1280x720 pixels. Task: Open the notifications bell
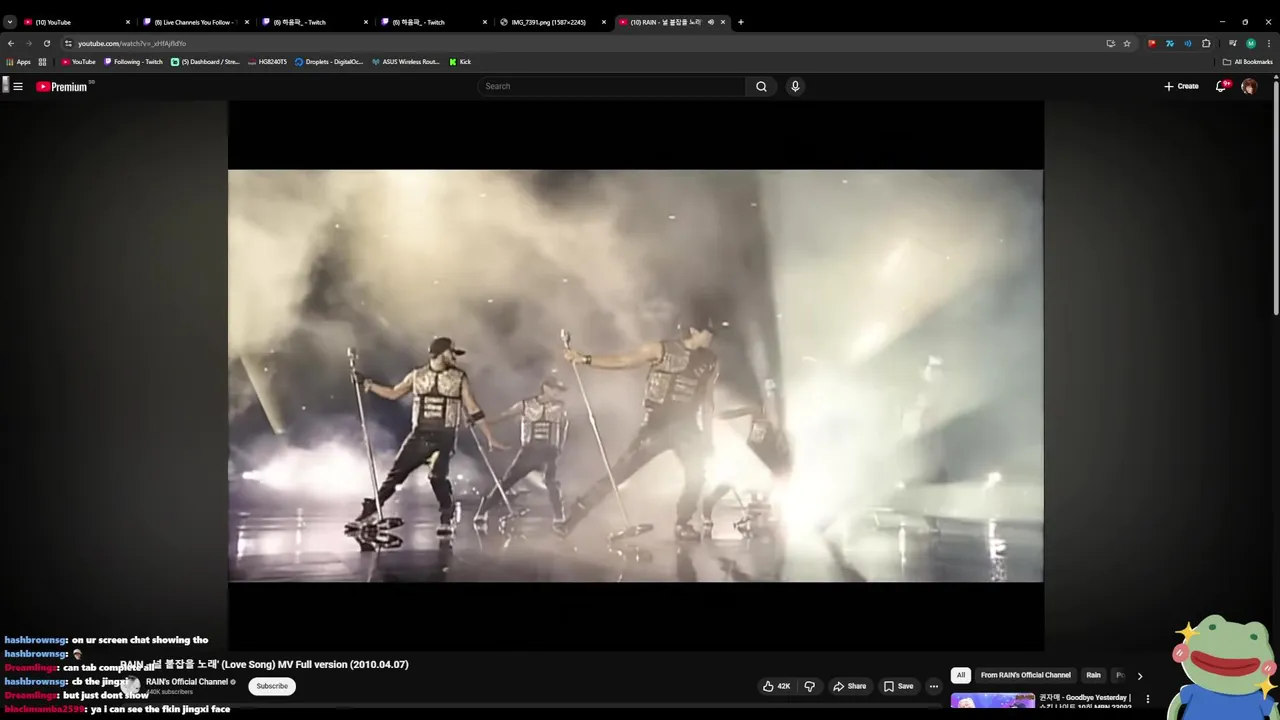[1221, 86]
